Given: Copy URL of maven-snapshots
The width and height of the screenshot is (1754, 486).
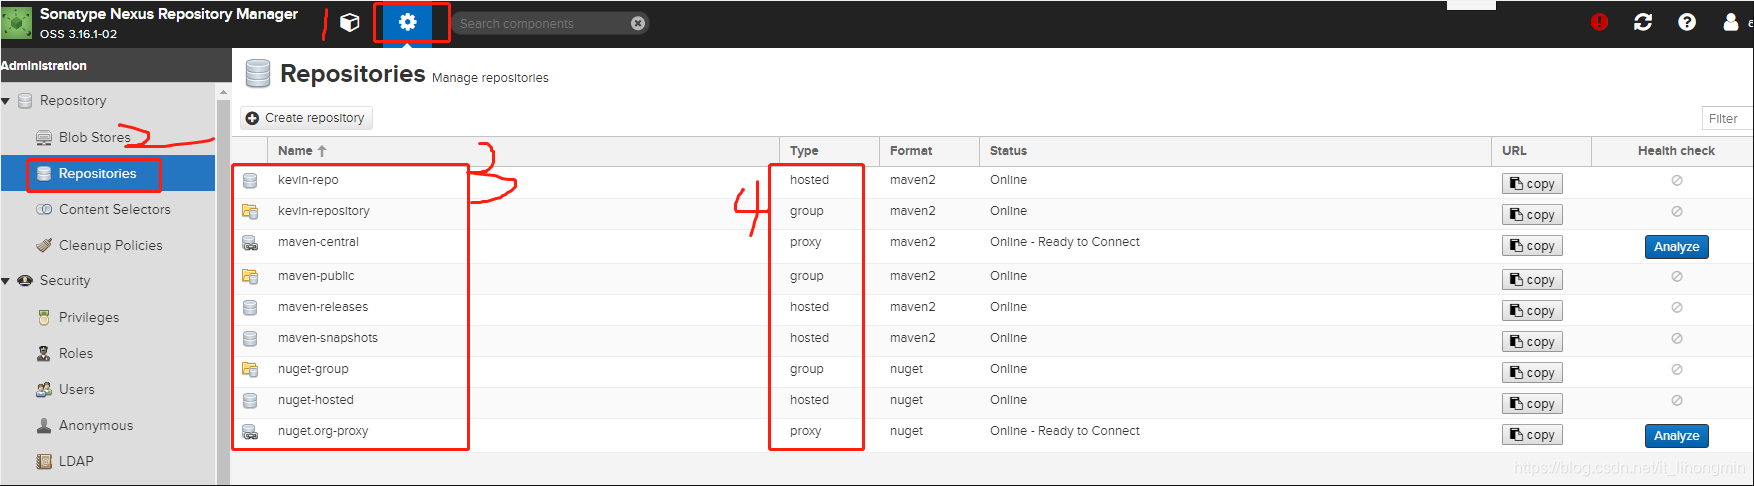Looking at the screenshot, I should click(x=1532, y=342).
